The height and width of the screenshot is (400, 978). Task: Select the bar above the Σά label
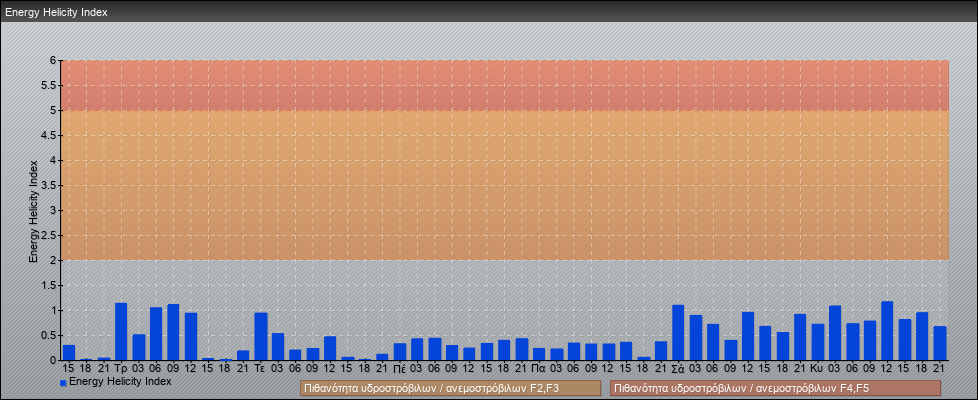coord(678,333)
